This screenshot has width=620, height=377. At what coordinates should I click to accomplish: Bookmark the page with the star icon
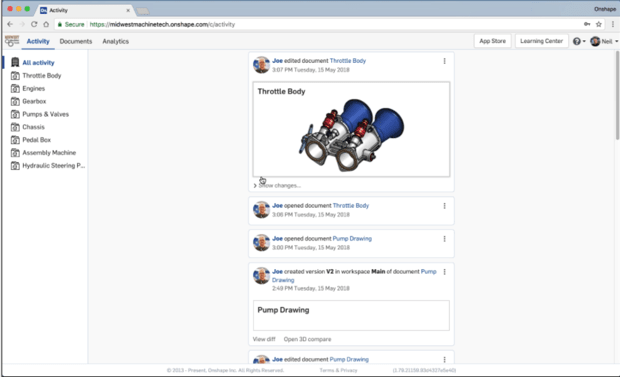pyautogui.click(x=599, y=24)
